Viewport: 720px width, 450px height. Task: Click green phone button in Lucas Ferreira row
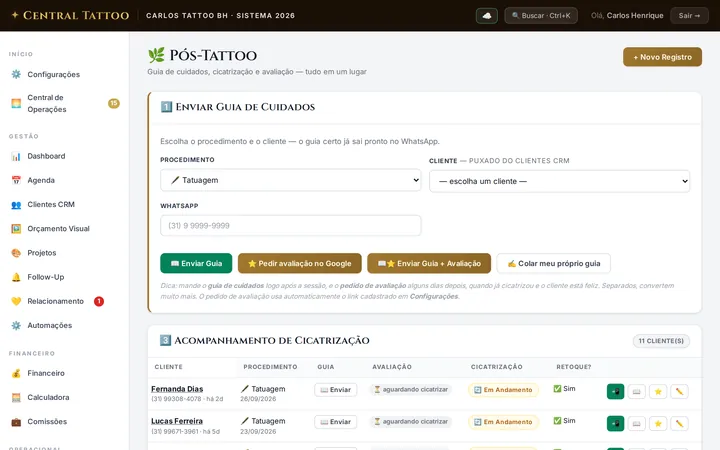click(615, 423)
